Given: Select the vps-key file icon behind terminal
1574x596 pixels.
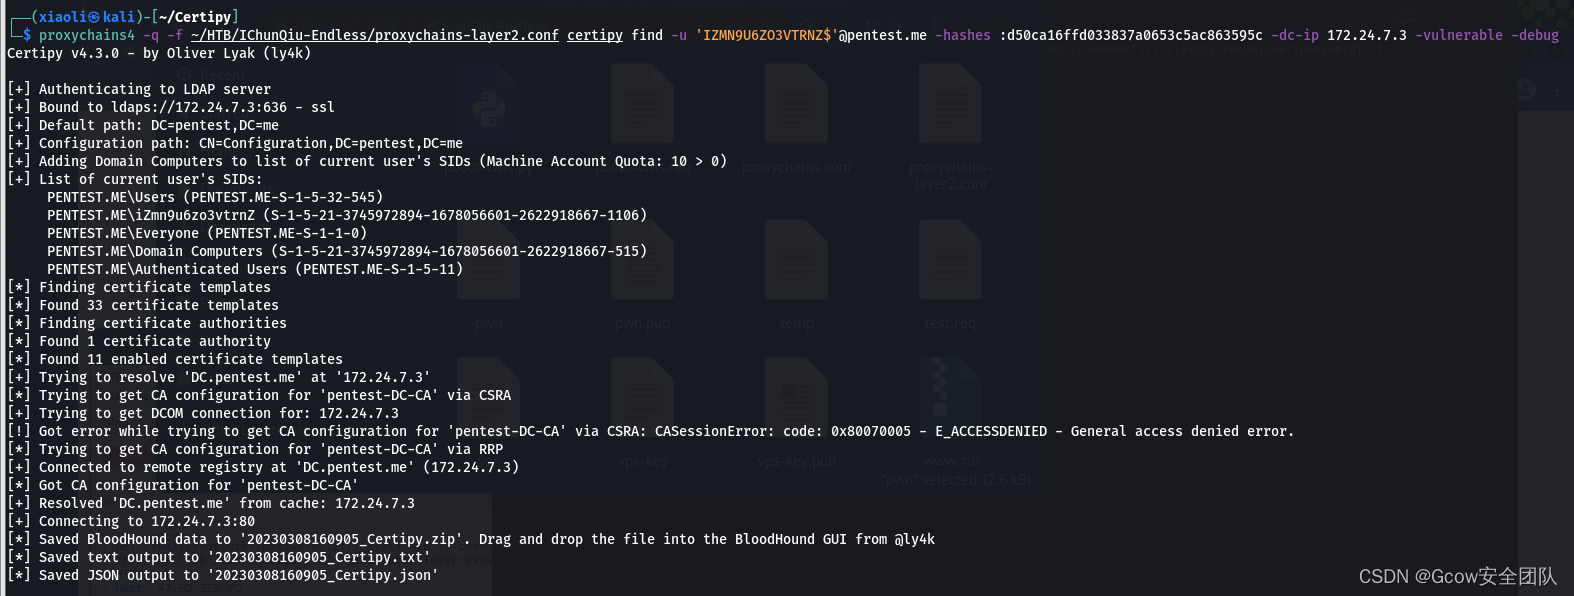Looking at the screenshot, I should coord(642,398).
